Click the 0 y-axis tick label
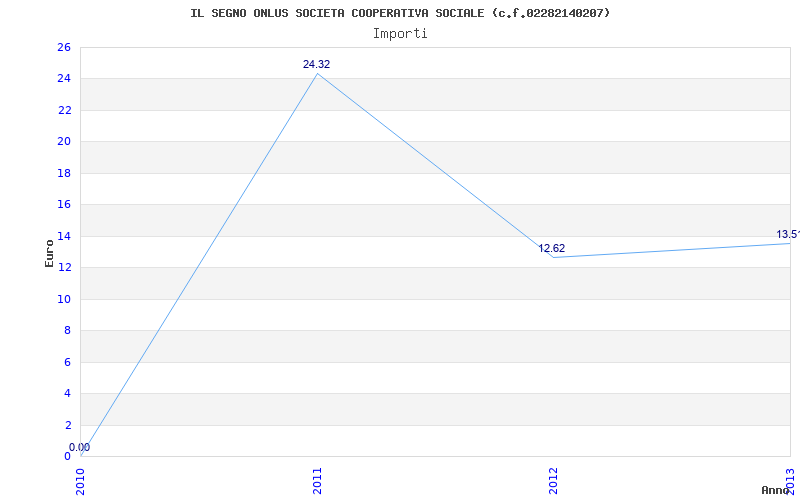Image resolution: width=800 pixels, height=500 pixels. tap(68, 457)
